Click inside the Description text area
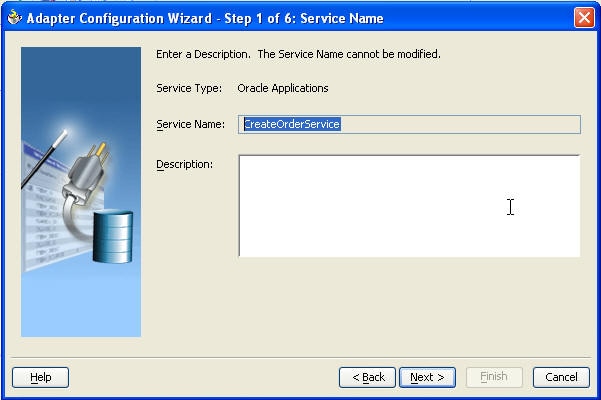The width and height of the screenshot is (601, 400). (x=409, y=206)
